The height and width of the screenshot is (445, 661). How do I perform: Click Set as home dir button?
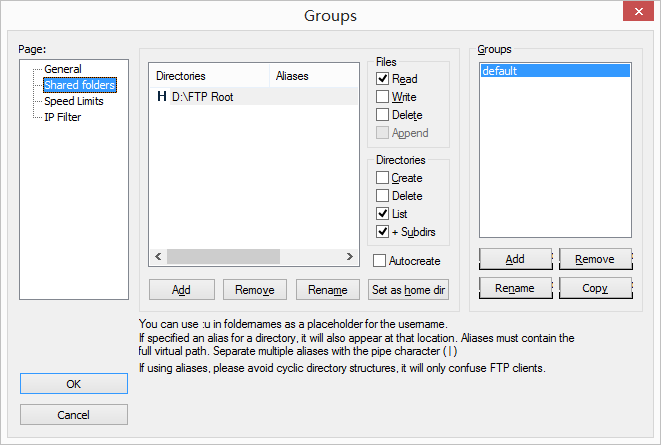coord(408,290)
